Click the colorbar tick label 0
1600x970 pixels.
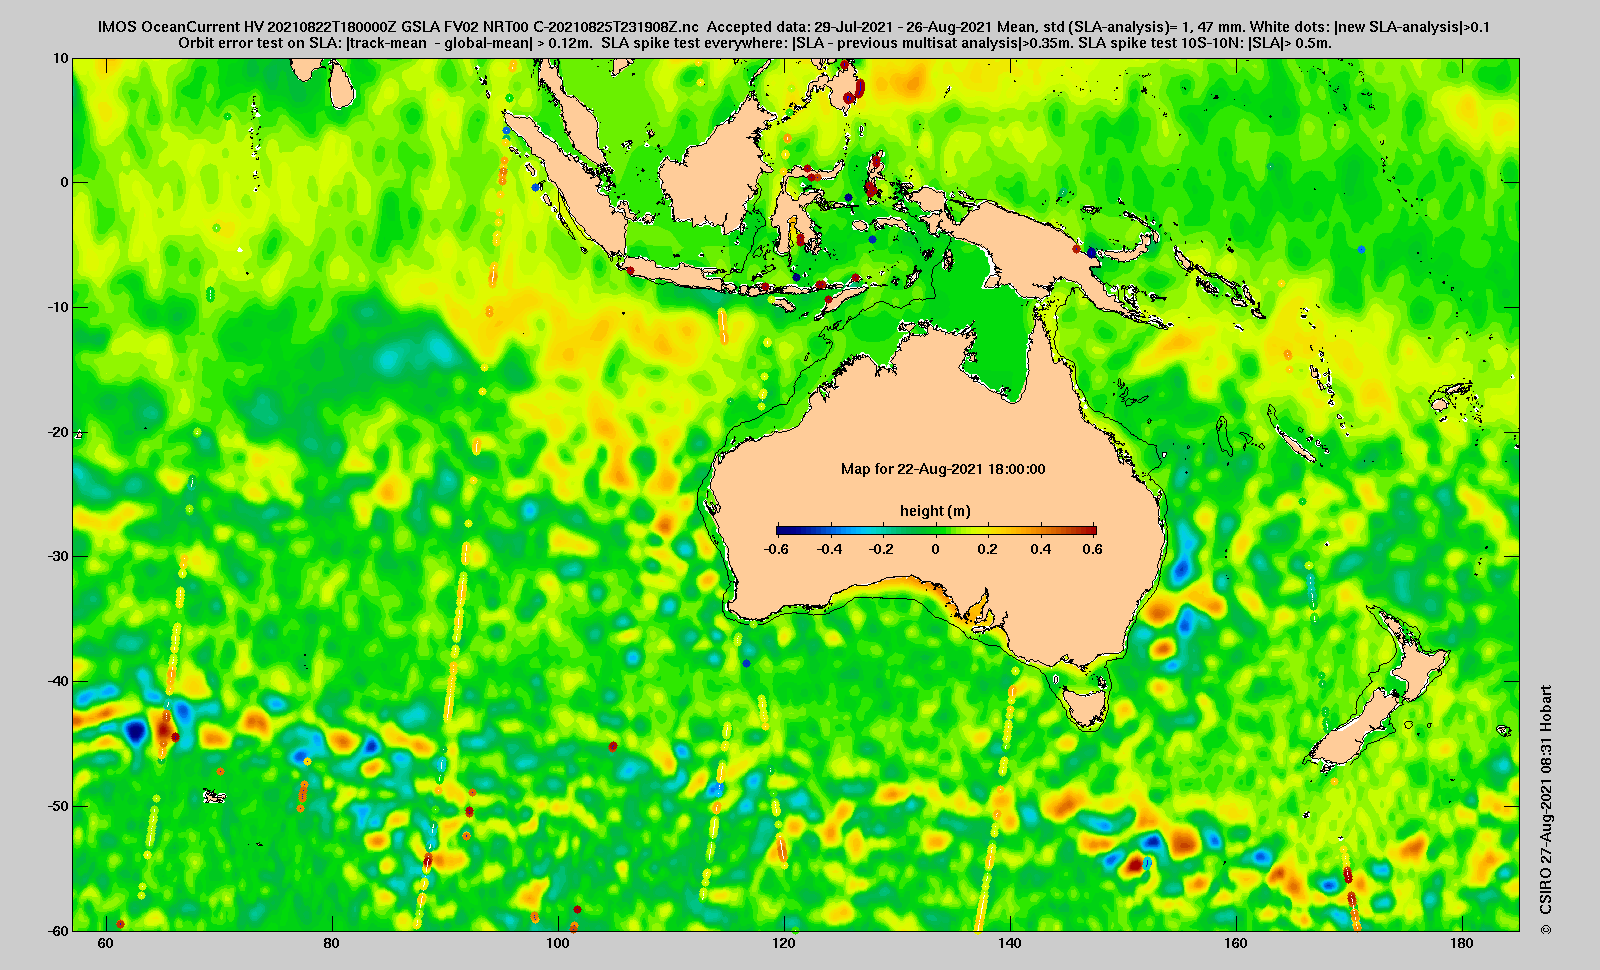936,549
